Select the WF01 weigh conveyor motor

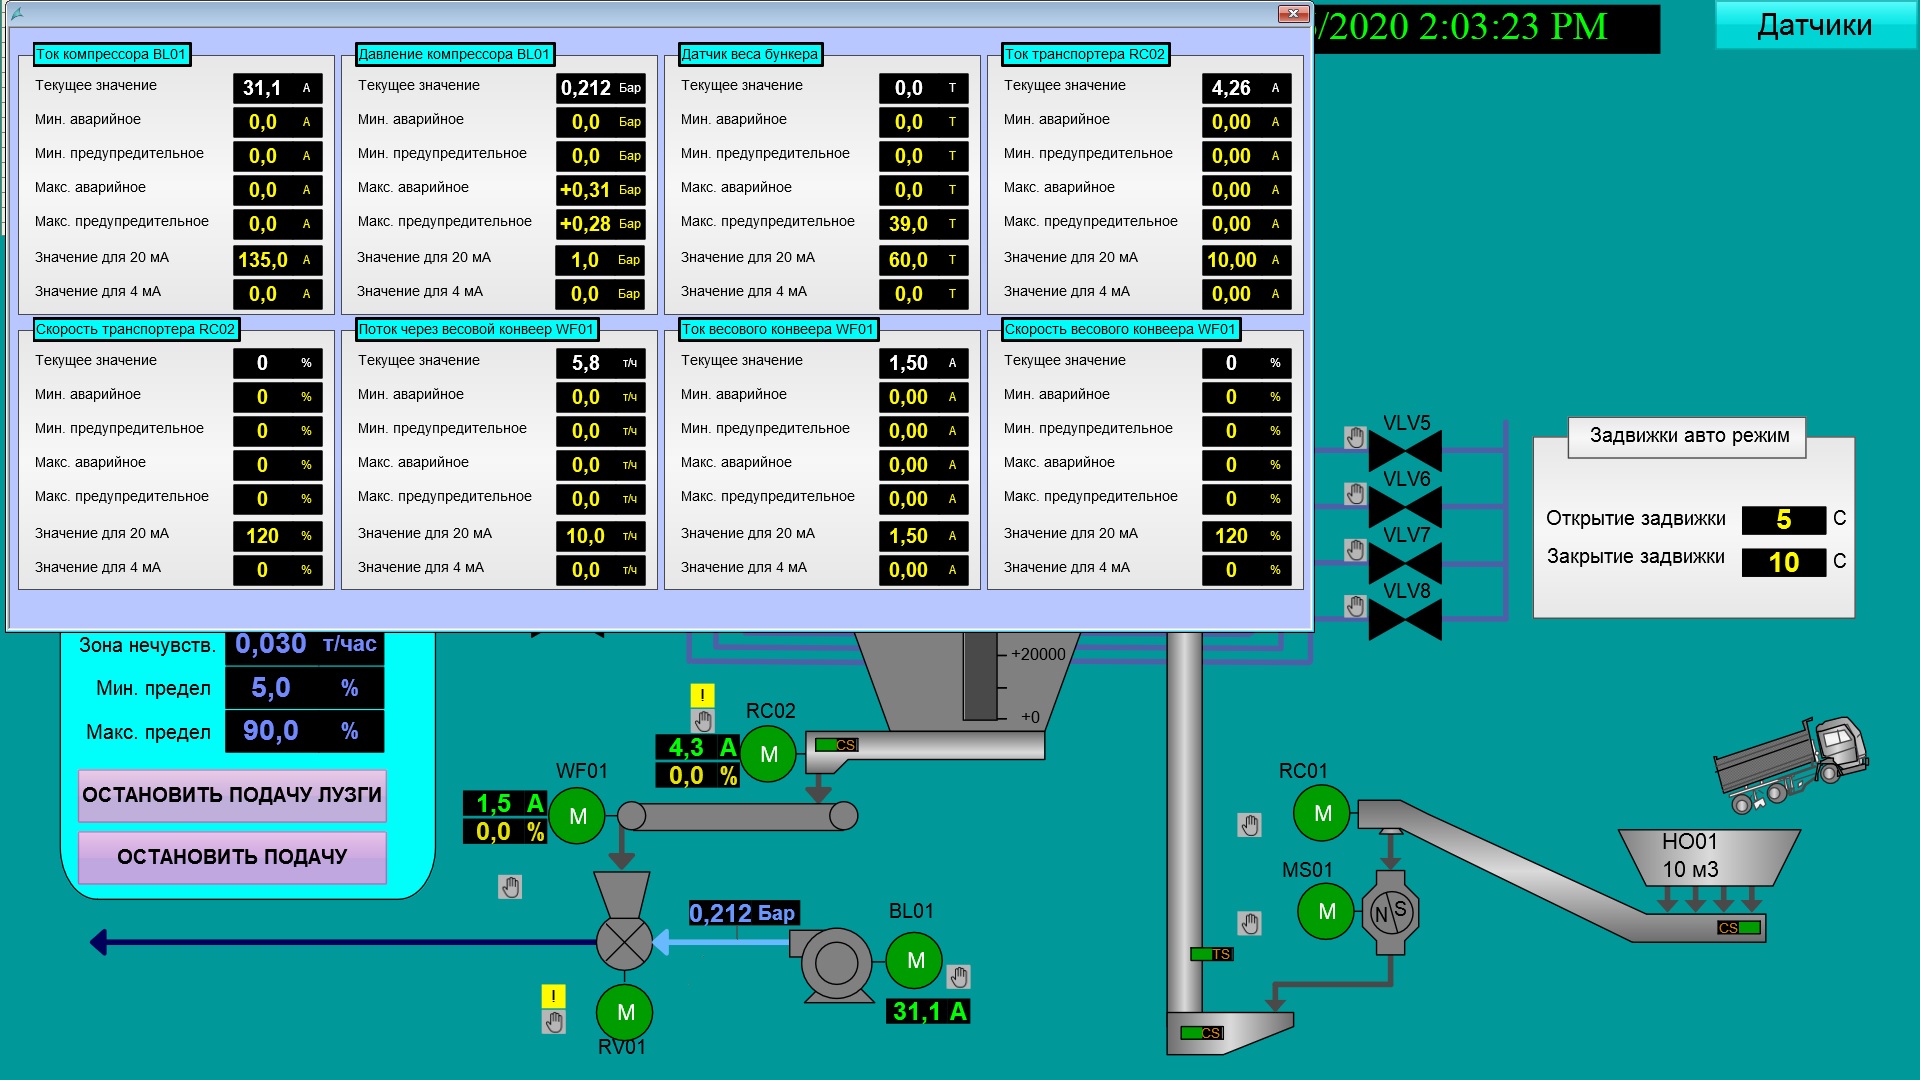[577, 816]
